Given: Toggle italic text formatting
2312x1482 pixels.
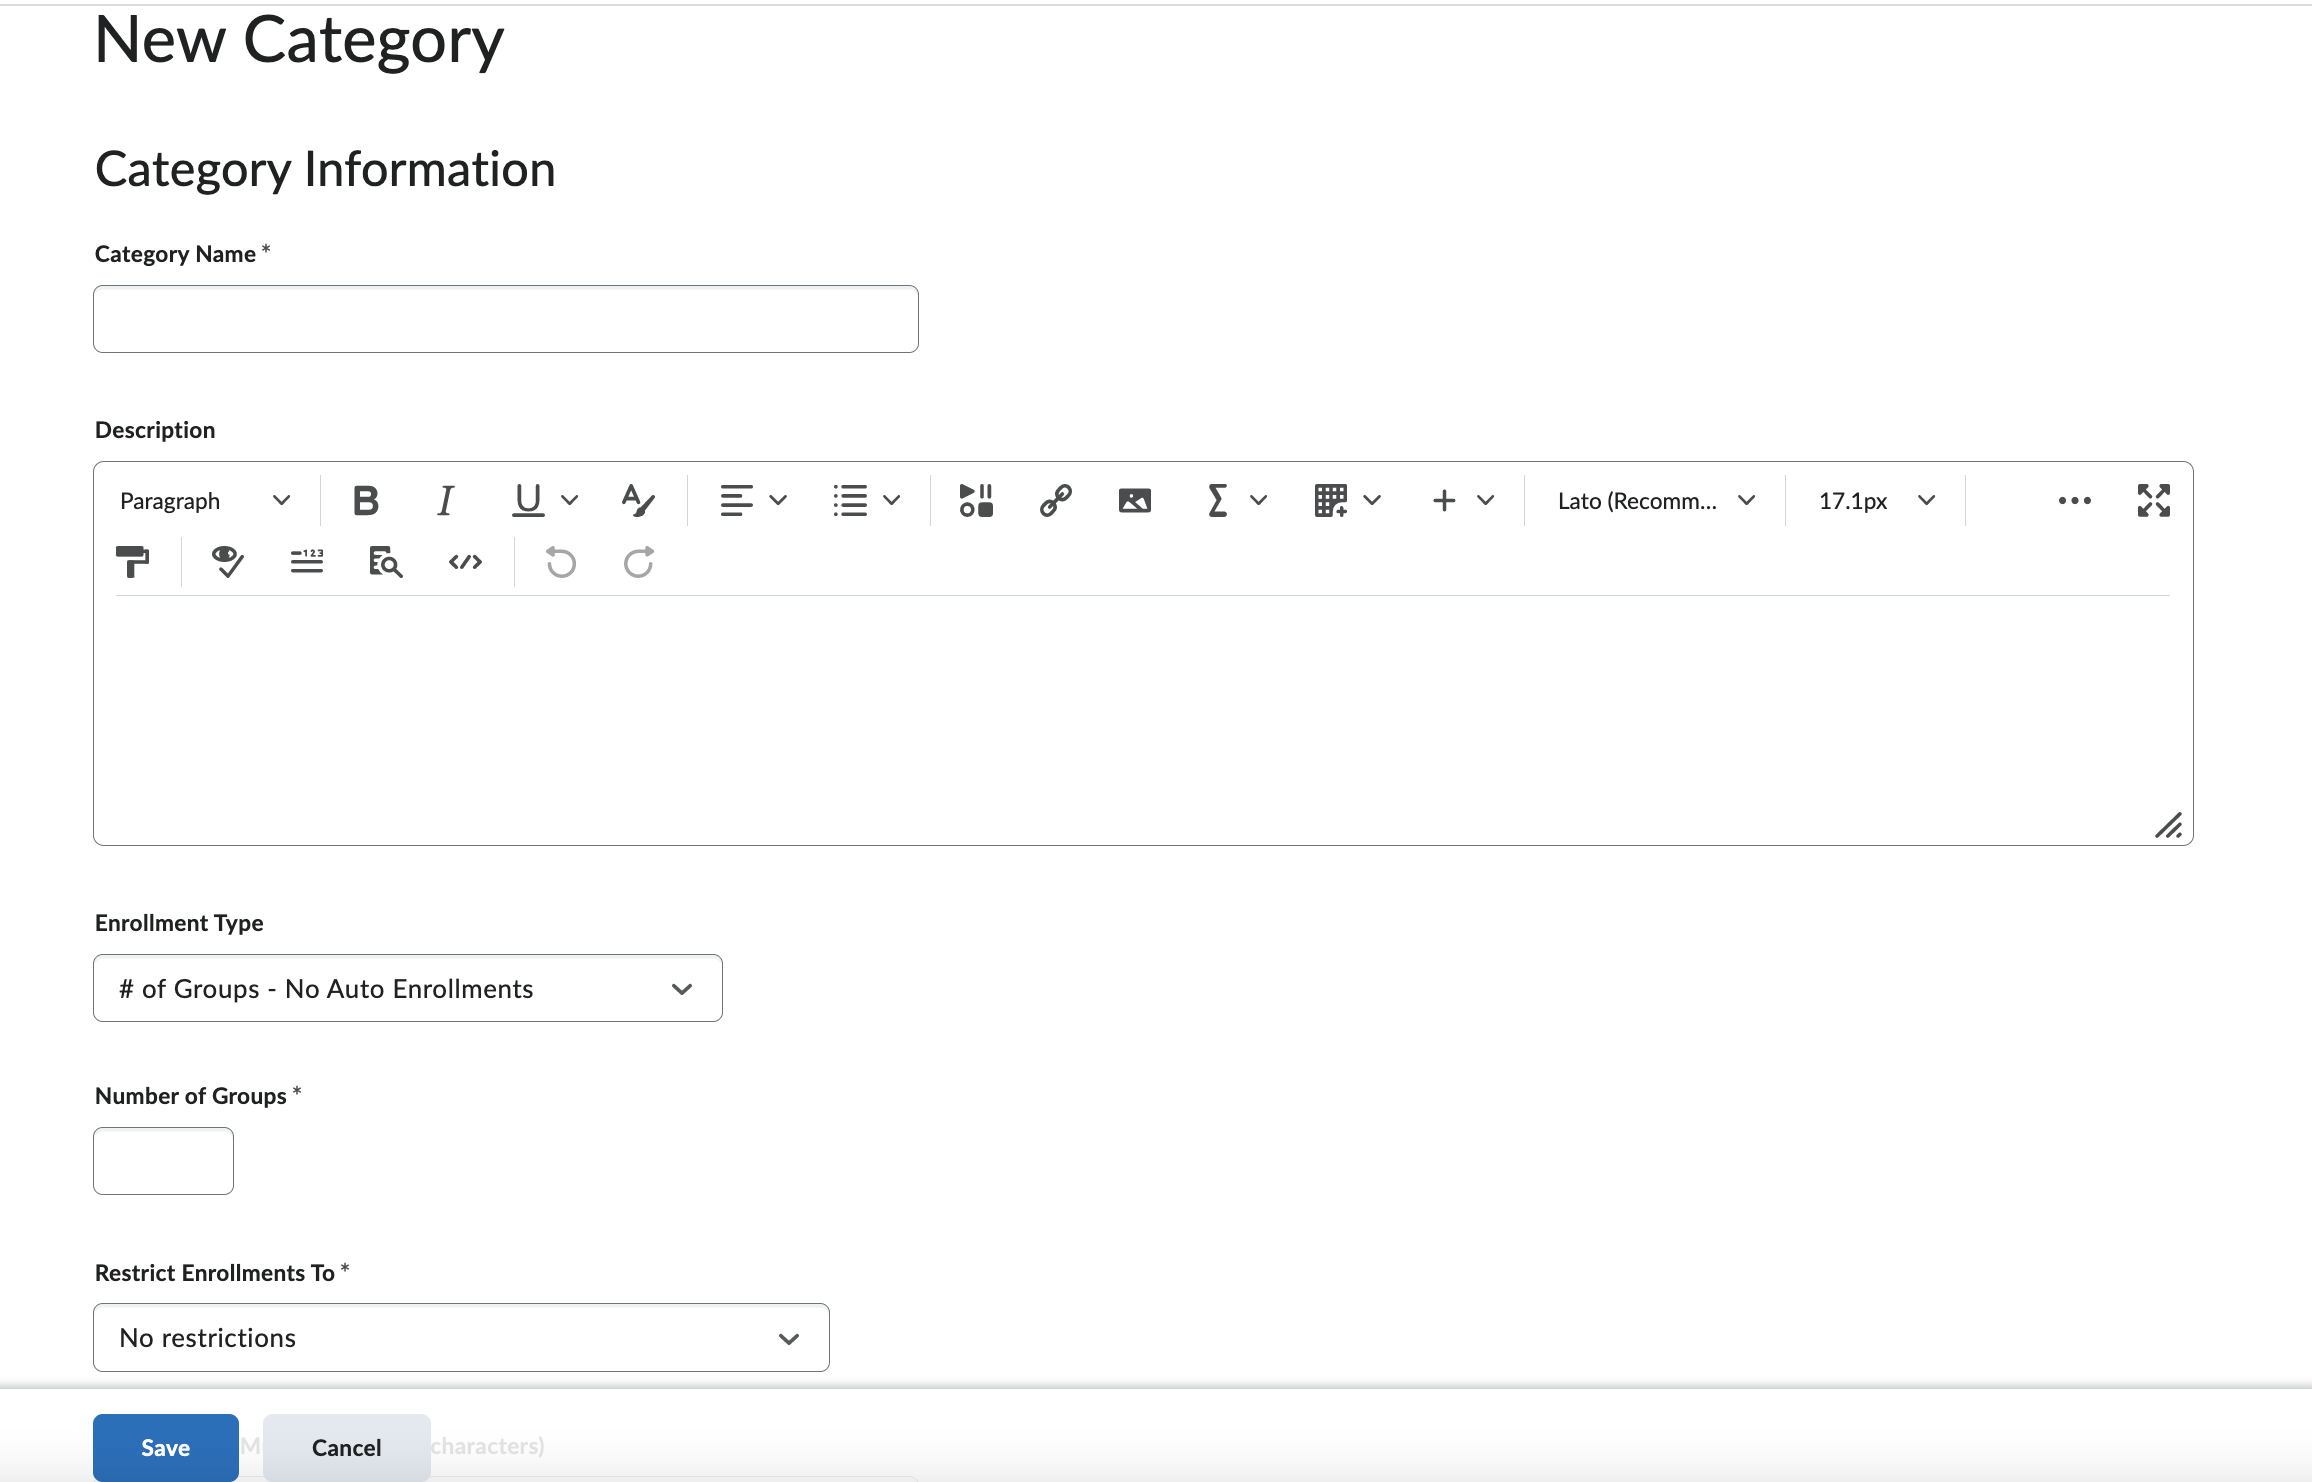Looking at the screenshot, I should [445, 500].
